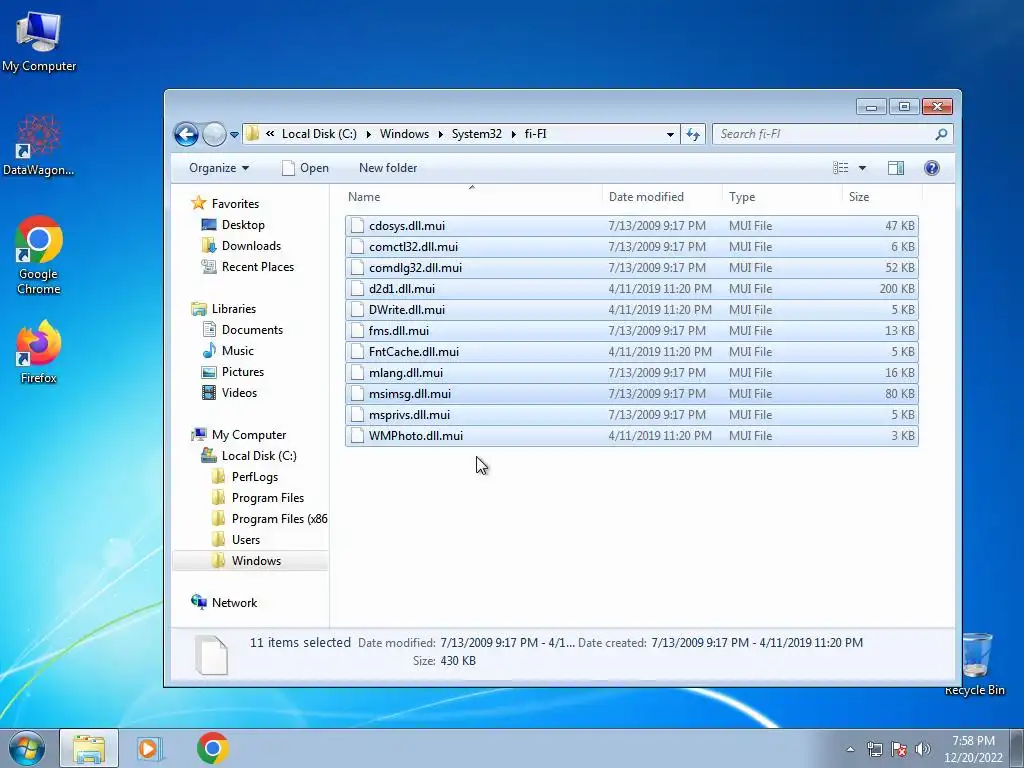Select file d2d1.dll.mui
Image resolution: width=1024 pixels, height=768 pixels.
point(632,289)
